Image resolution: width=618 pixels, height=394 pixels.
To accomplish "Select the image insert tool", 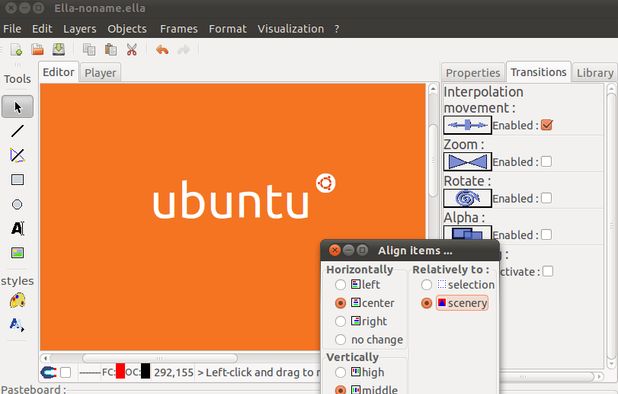I will [x=17, y=253].
